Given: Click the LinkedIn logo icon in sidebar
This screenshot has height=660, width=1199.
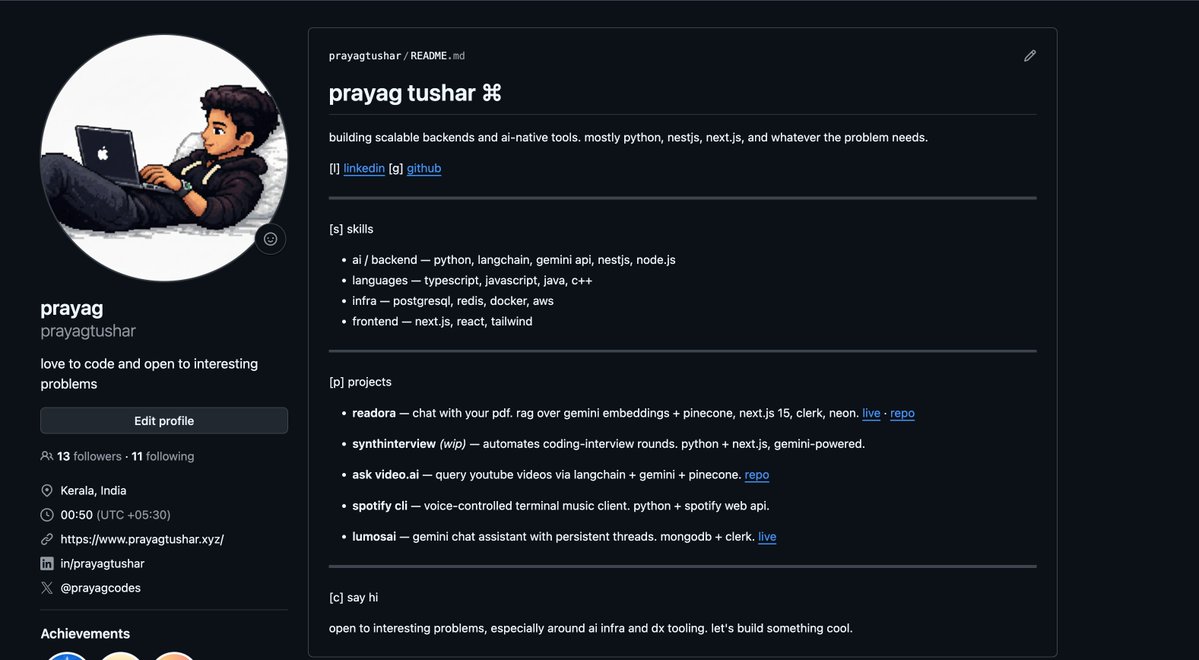Looking at the screenshot, I should (x=47, y=564).
